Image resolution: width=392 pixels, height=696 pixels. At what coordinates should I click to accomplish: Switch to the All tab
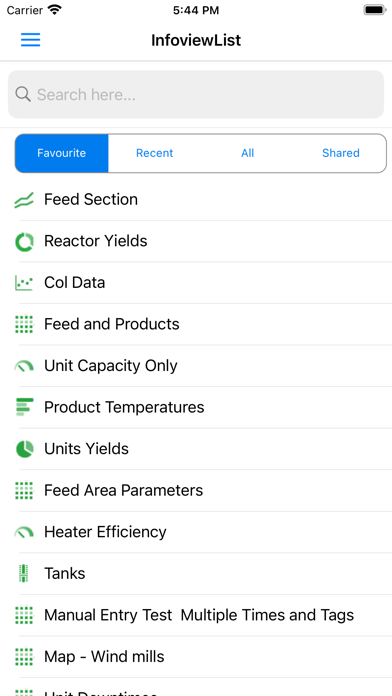click(247, 153)
